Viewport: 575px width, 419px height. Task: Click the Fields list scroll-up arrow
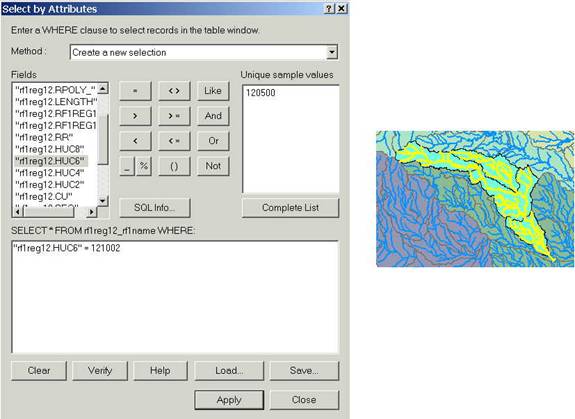point(103,88)
